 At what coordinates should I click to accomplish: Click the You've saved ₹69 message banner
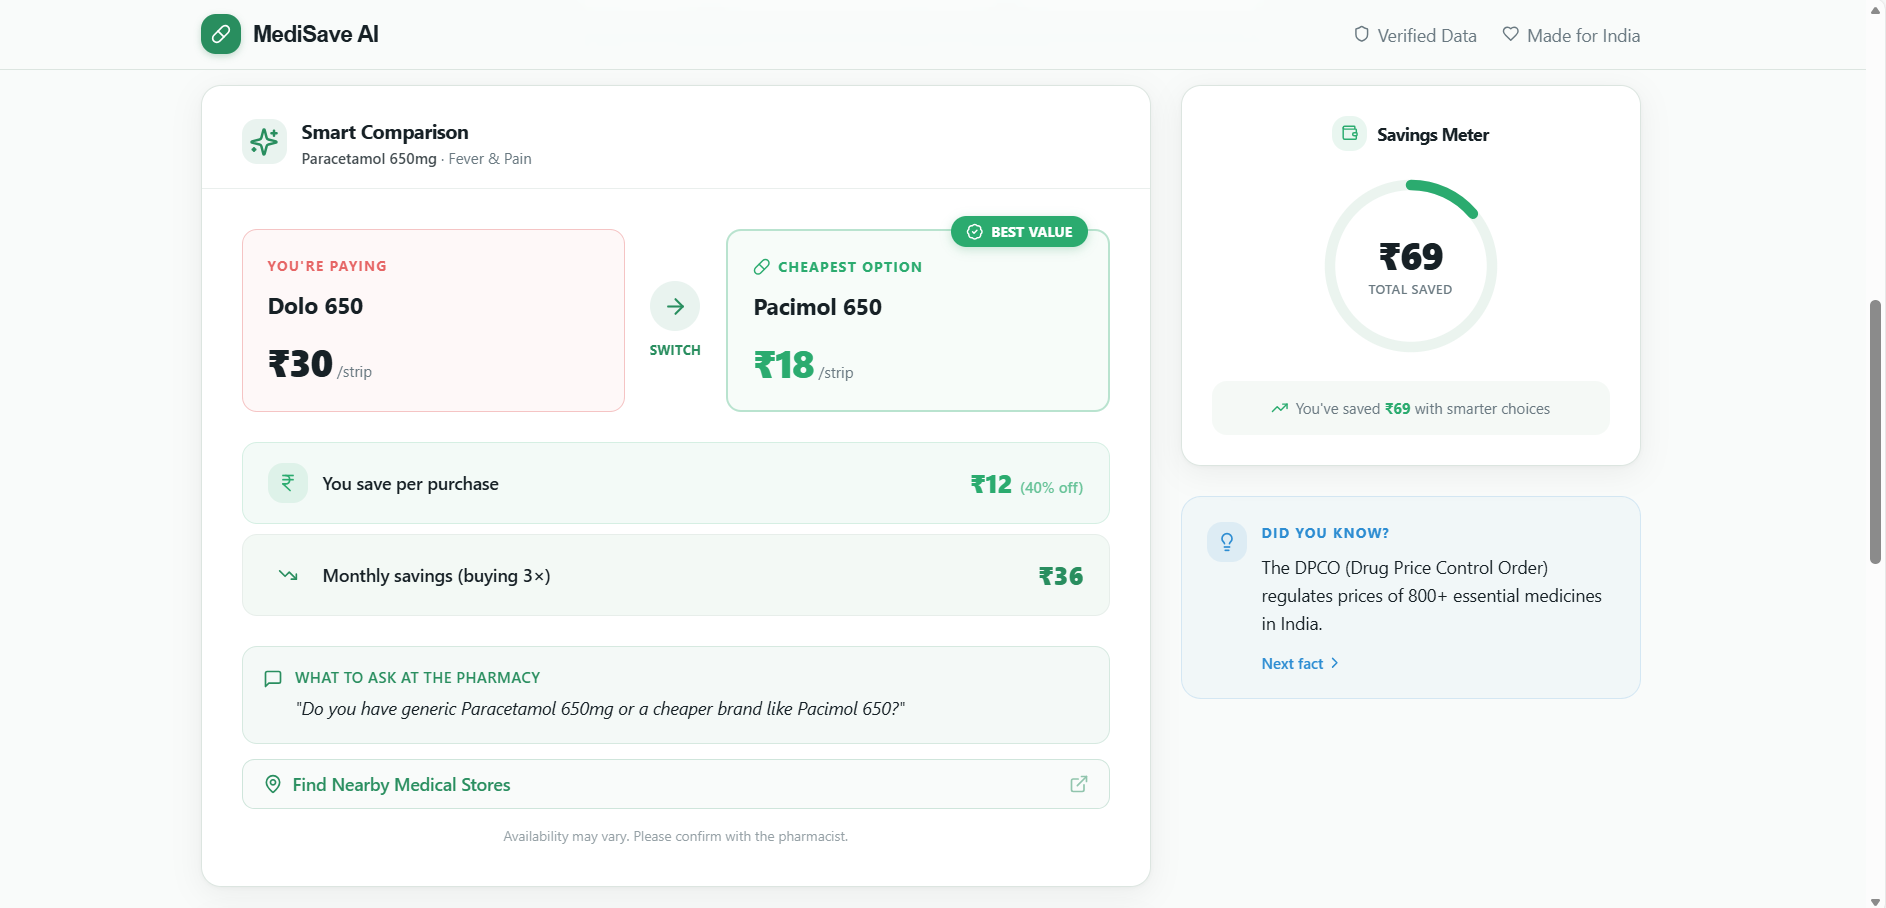(x=1410, y=408)
